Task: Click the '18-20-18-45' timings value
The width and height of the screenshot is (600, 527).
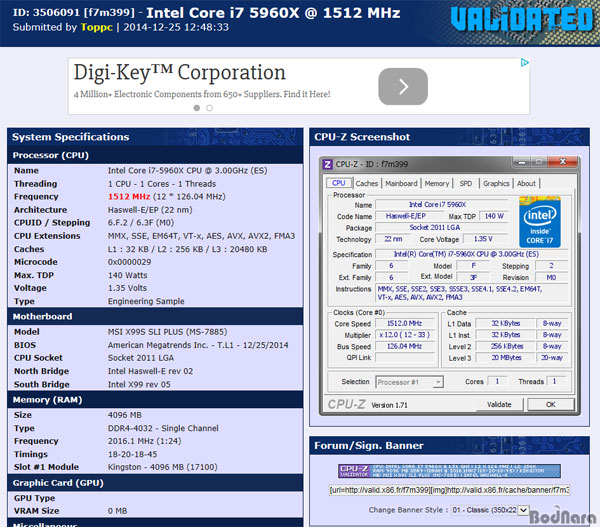Action: pos(132,454)
